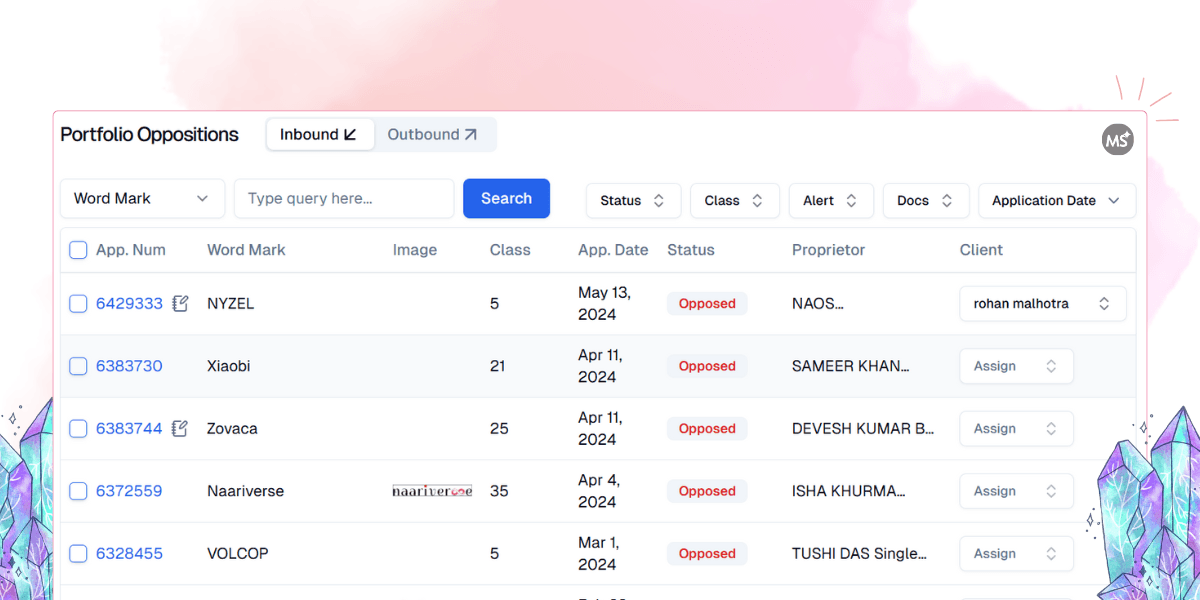Screen dimensions: 1200x600
Task: Tick the checkbox for Naariverse row
Action: click(78, 491)
